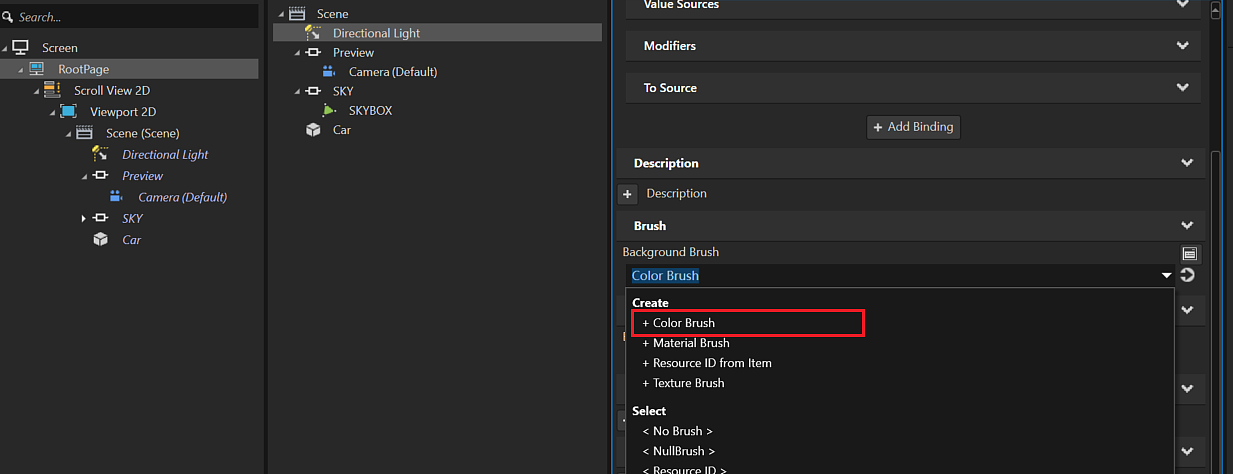
Task: Select RootPage in the project tree
Action: [84, 69]
